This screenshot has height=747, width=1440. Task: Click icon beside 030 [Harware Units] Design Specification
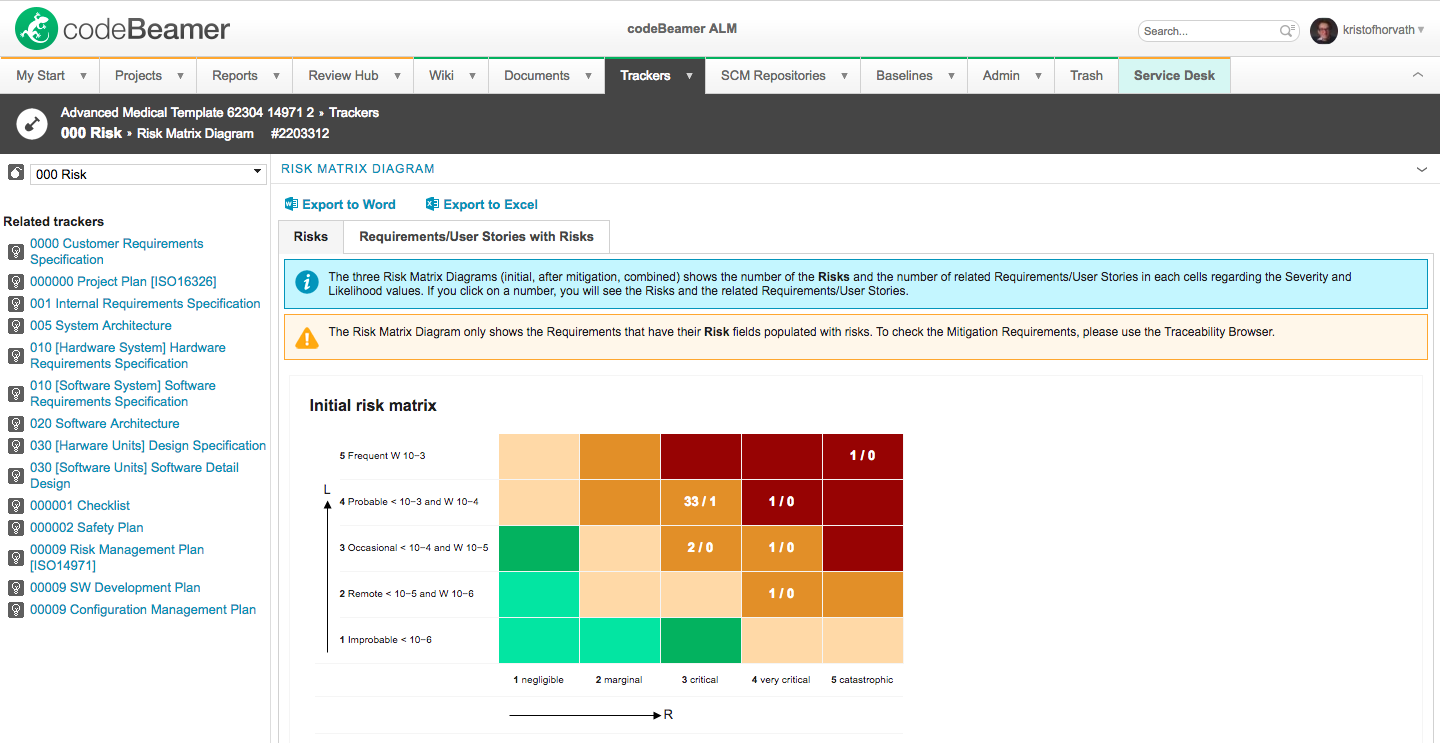[x=15, y=446]
